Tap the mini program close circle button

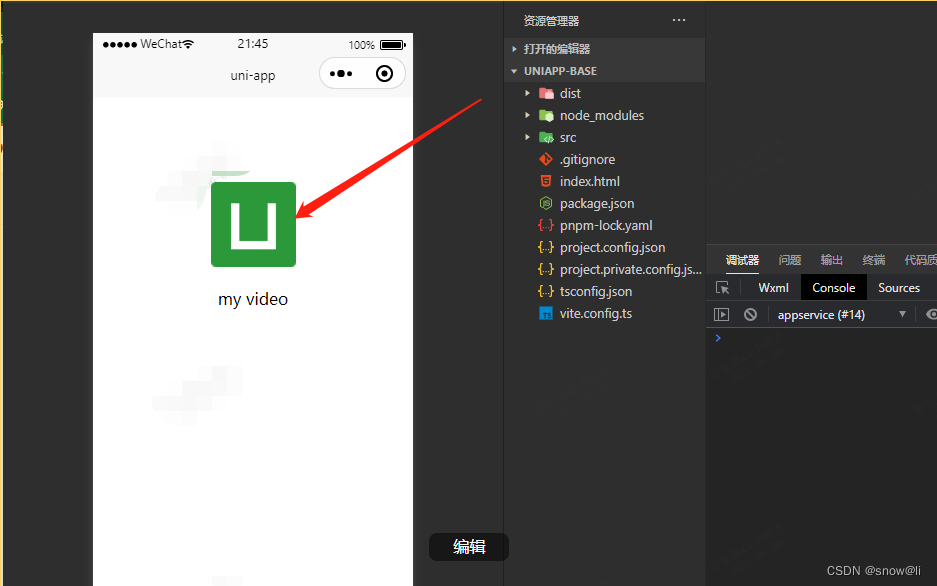pos(384,73)
